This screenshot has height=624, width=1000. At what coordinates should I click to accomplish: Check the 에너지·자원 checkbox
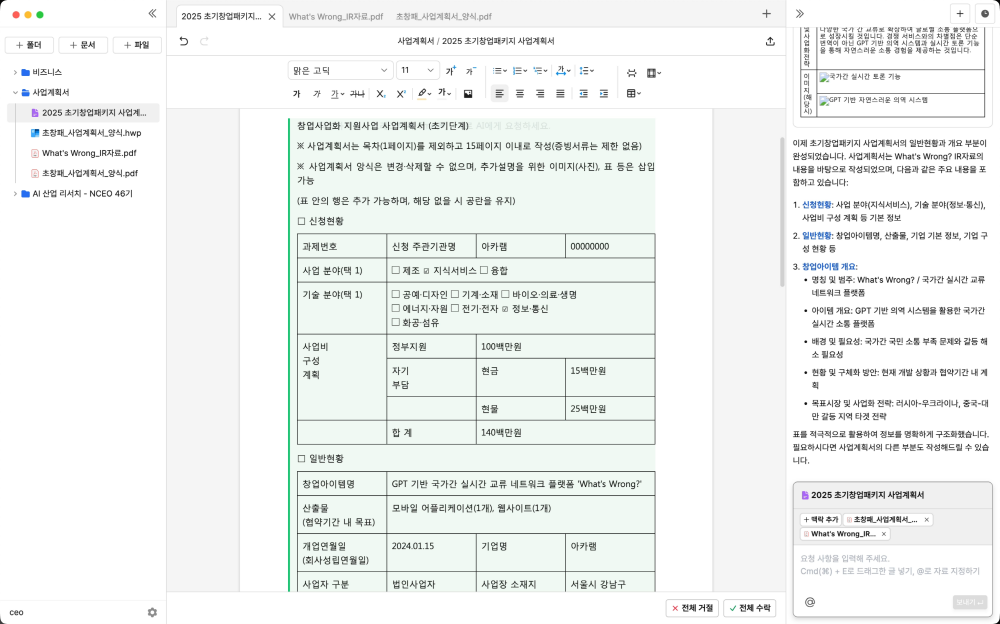[x=396, y=308]
